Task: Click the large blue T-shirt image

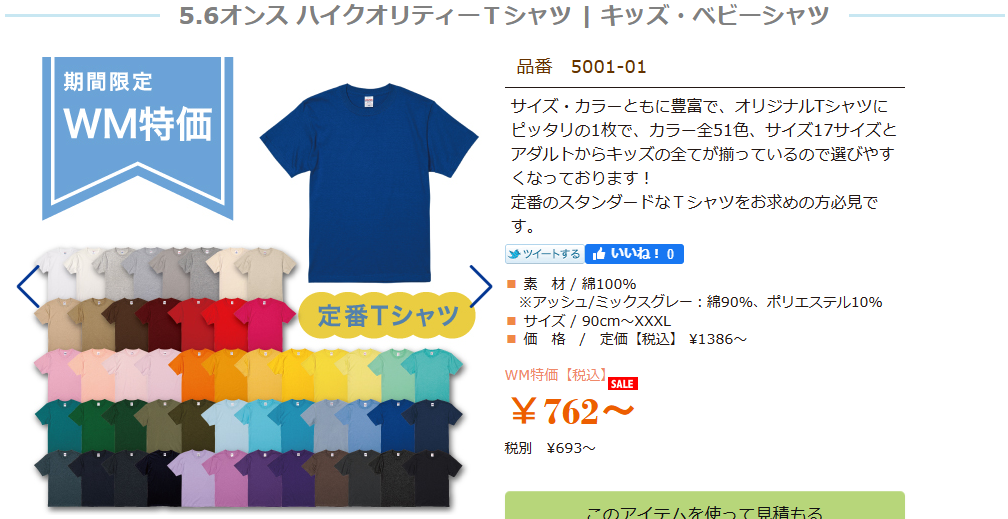Action: click(x=369, y=182)
